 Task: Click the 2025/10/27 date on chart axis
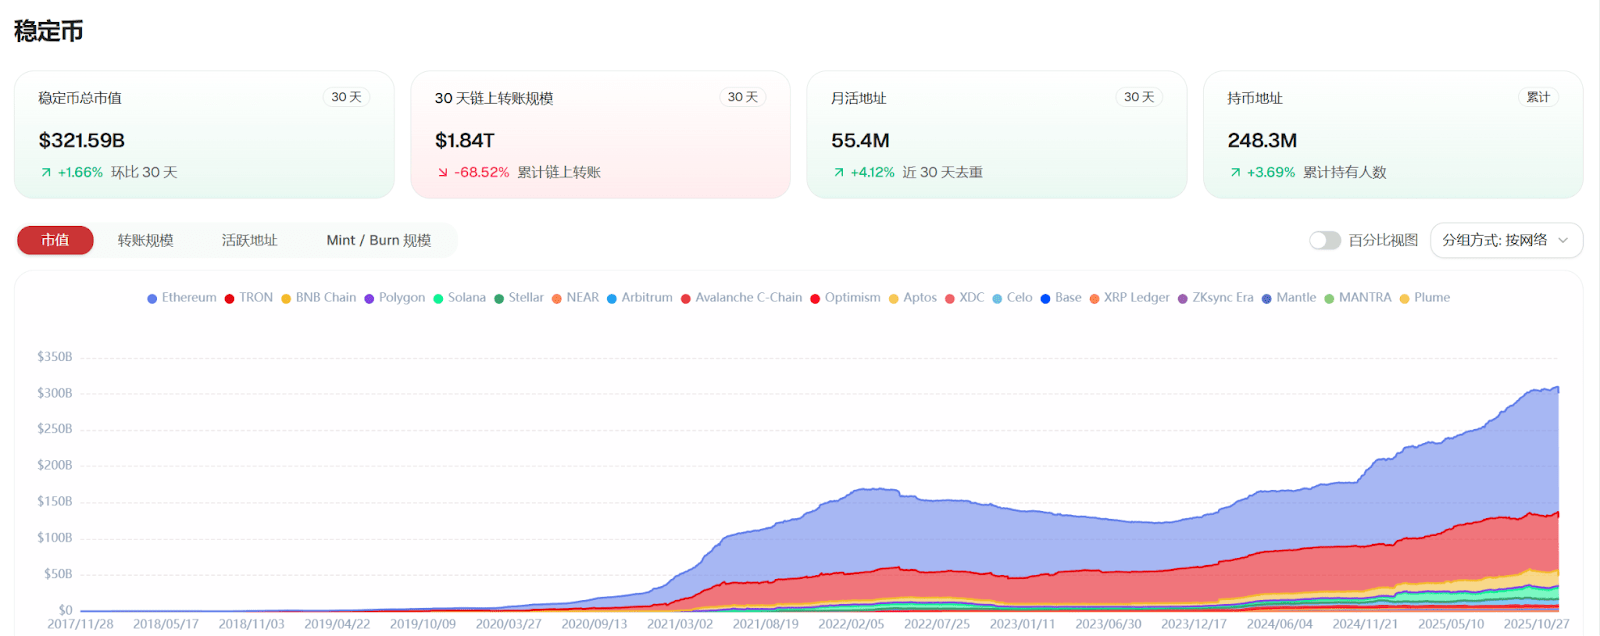click(x=1536, y=624)
